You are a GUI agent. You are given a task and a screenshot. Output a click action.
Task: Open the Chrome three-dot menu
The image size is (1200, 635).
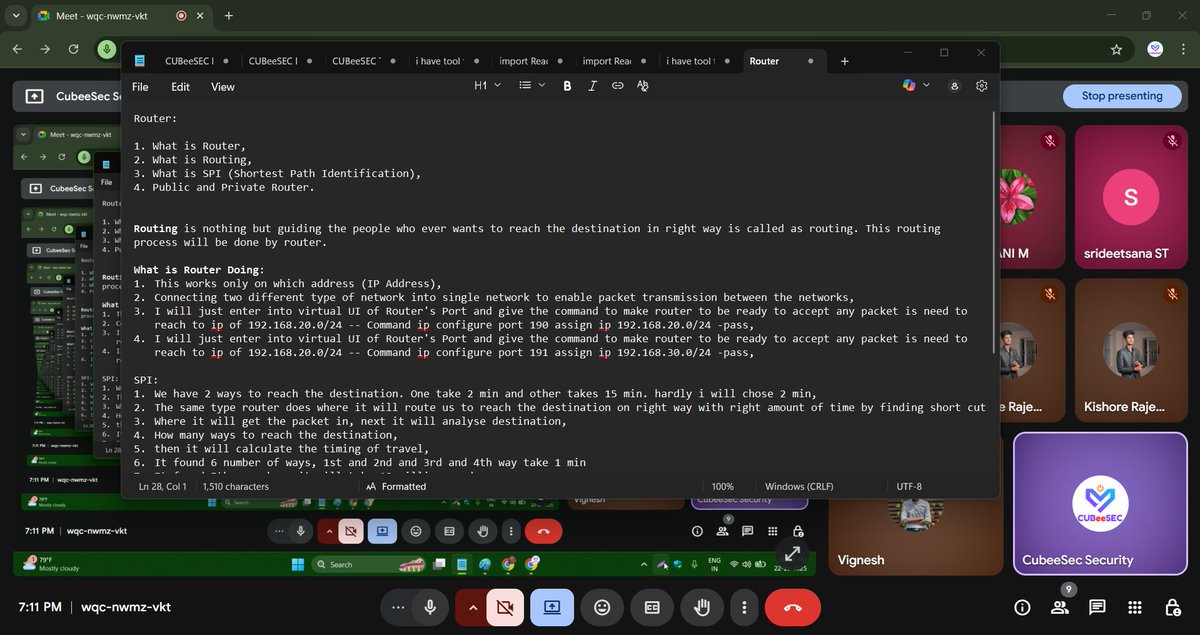(1182, 49)
